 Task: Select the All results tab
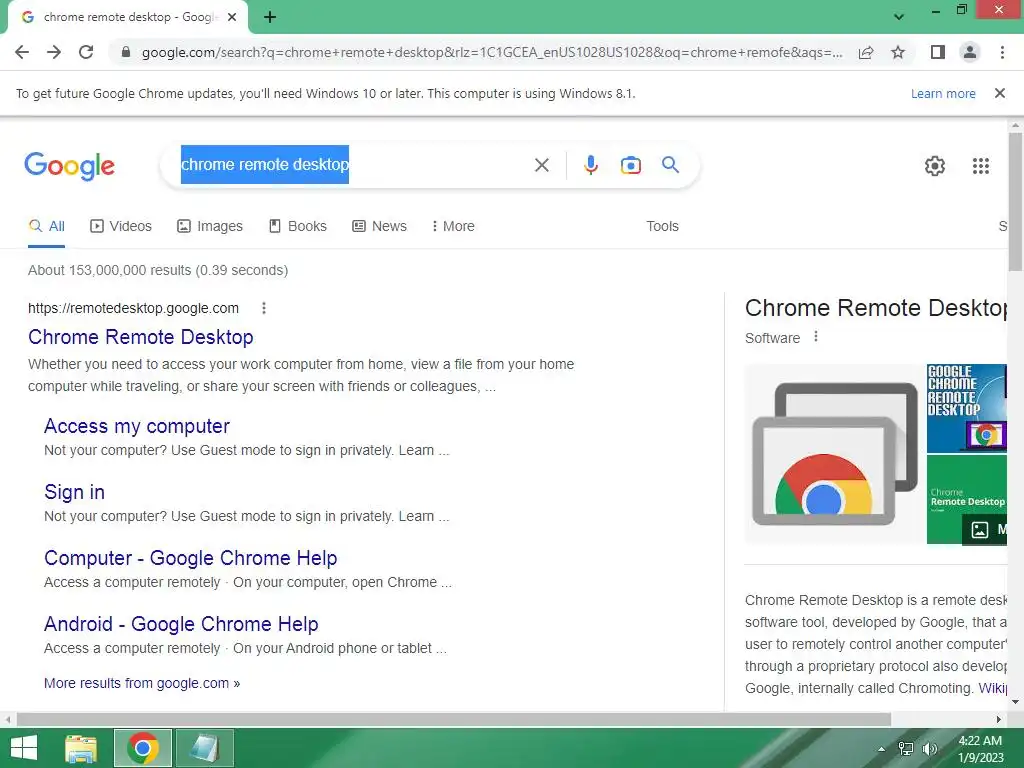click(46, 227)
